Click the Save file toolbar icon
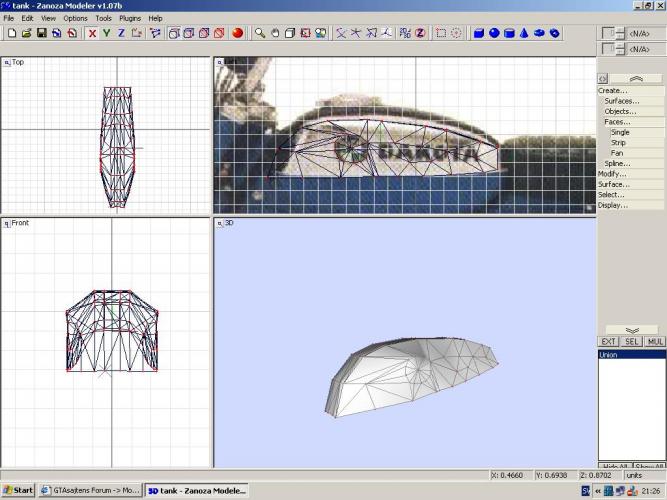The height and width of the screenshot is (500, 667). pyautogui.click(x=42, y=33)
